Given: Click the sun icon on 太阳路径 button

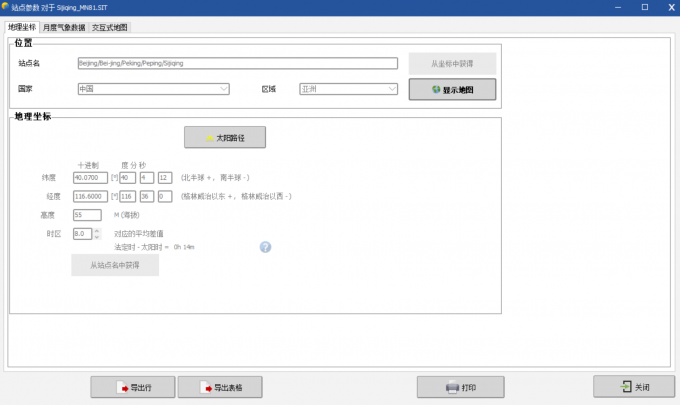Looking at the screenshot, I should [x=210, y=138].
